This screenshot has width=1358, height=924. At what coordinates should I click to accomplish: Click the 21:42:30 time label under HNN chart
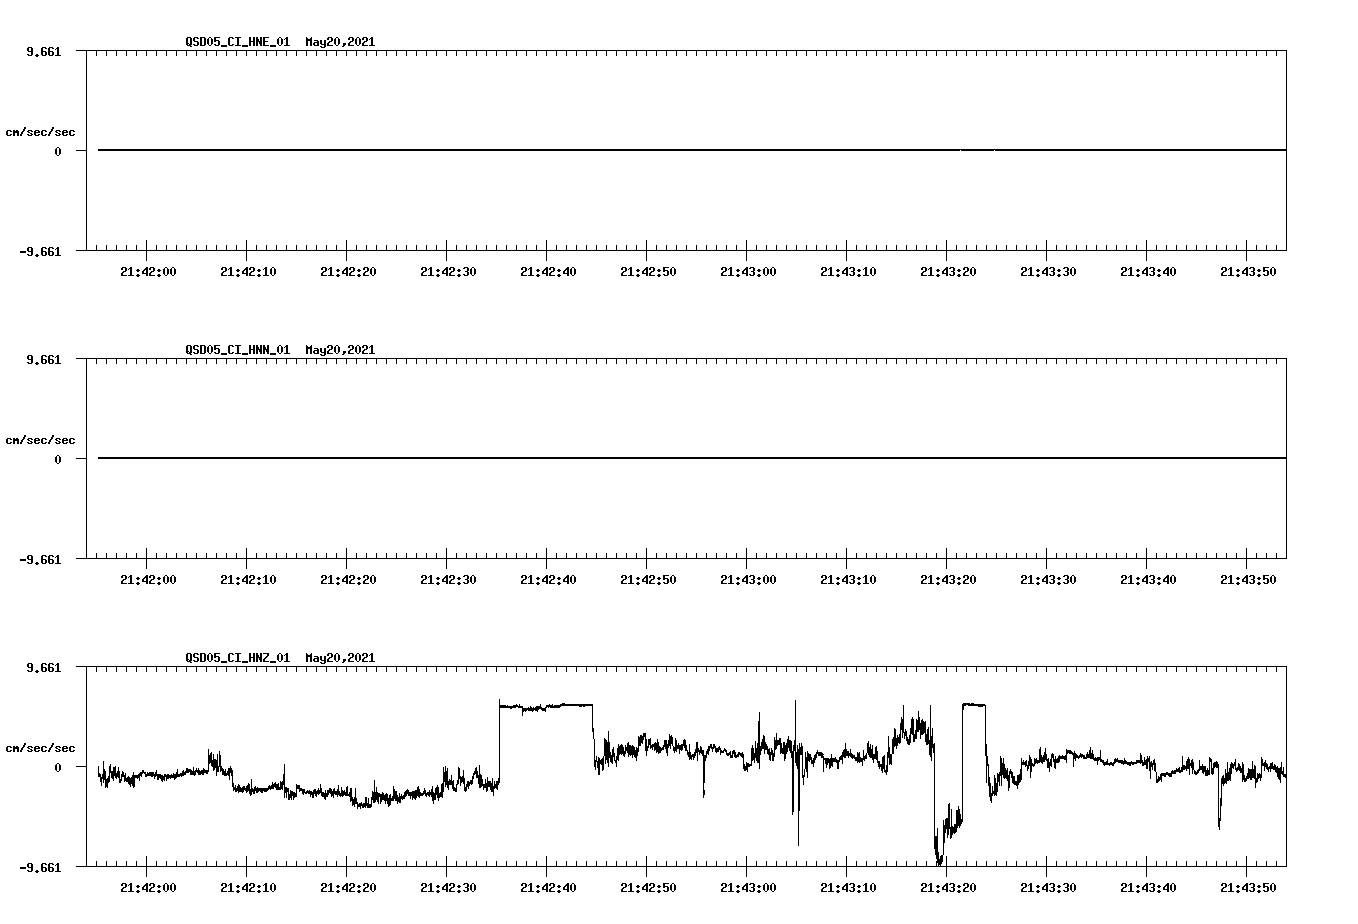click(448, 579)
